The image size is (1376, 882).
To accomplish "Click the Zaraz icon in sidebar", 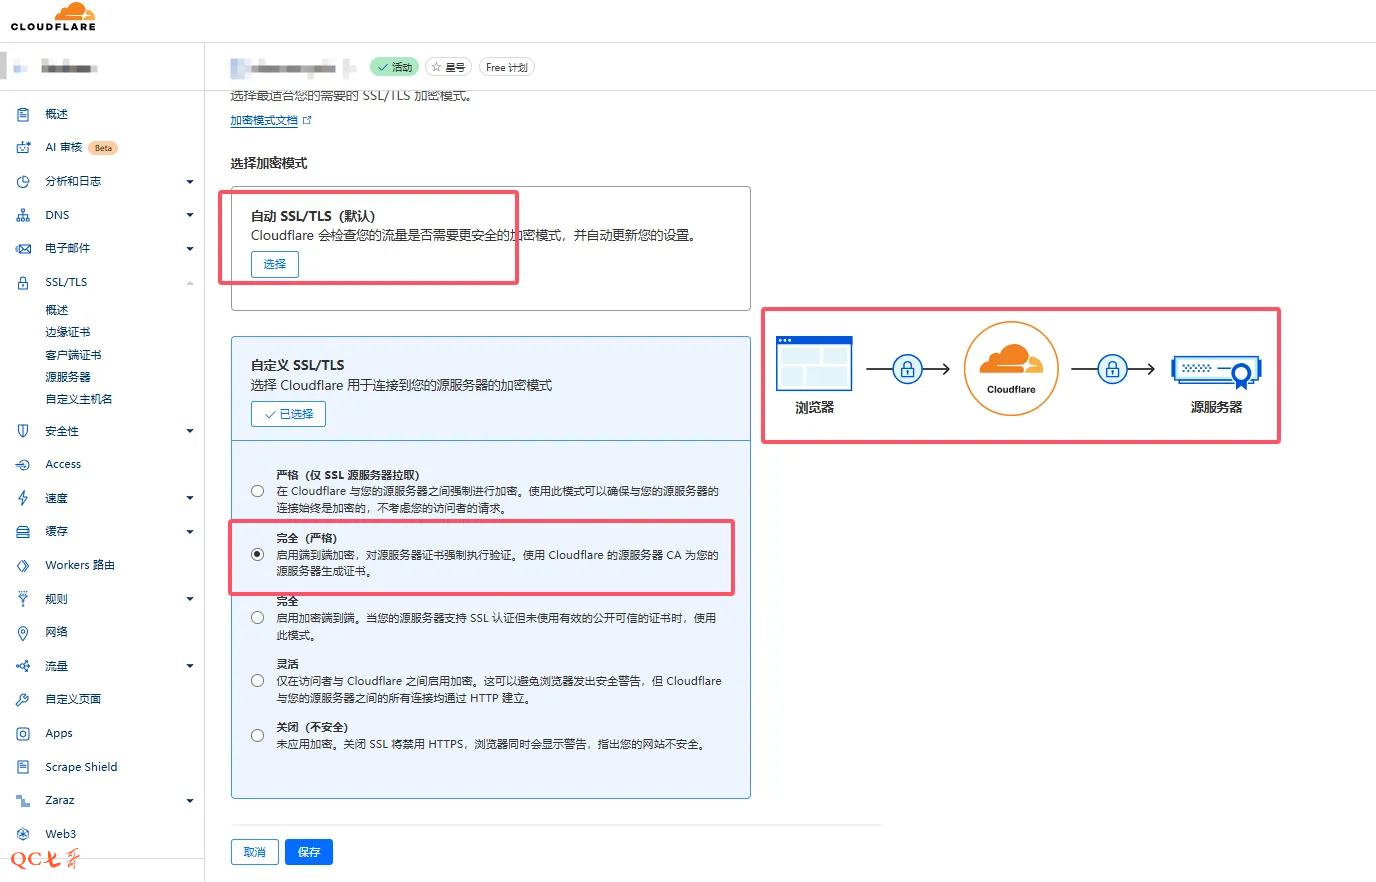I will click(x=23, y=801).
